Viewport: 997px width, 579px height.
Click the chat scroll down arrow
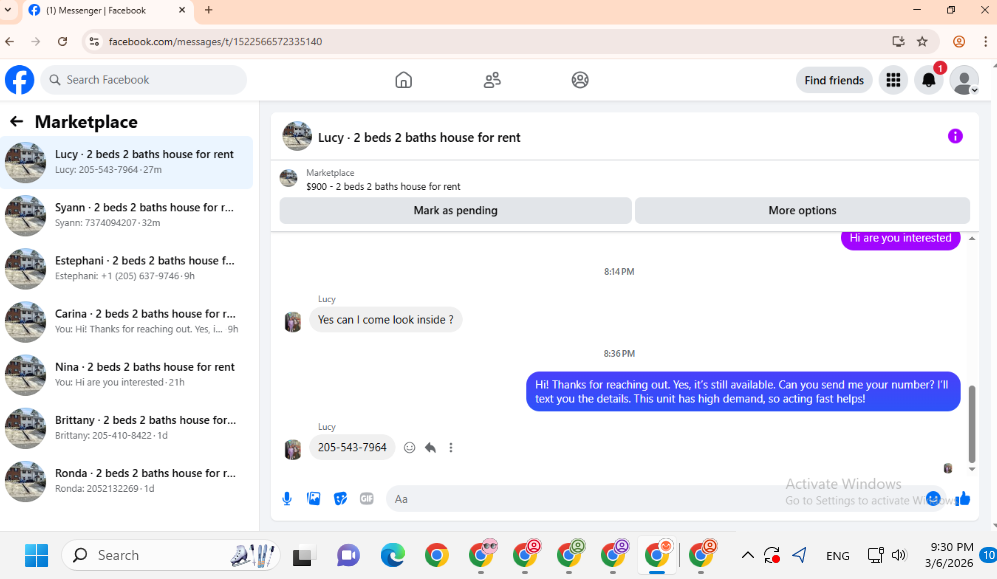[972, 469]
